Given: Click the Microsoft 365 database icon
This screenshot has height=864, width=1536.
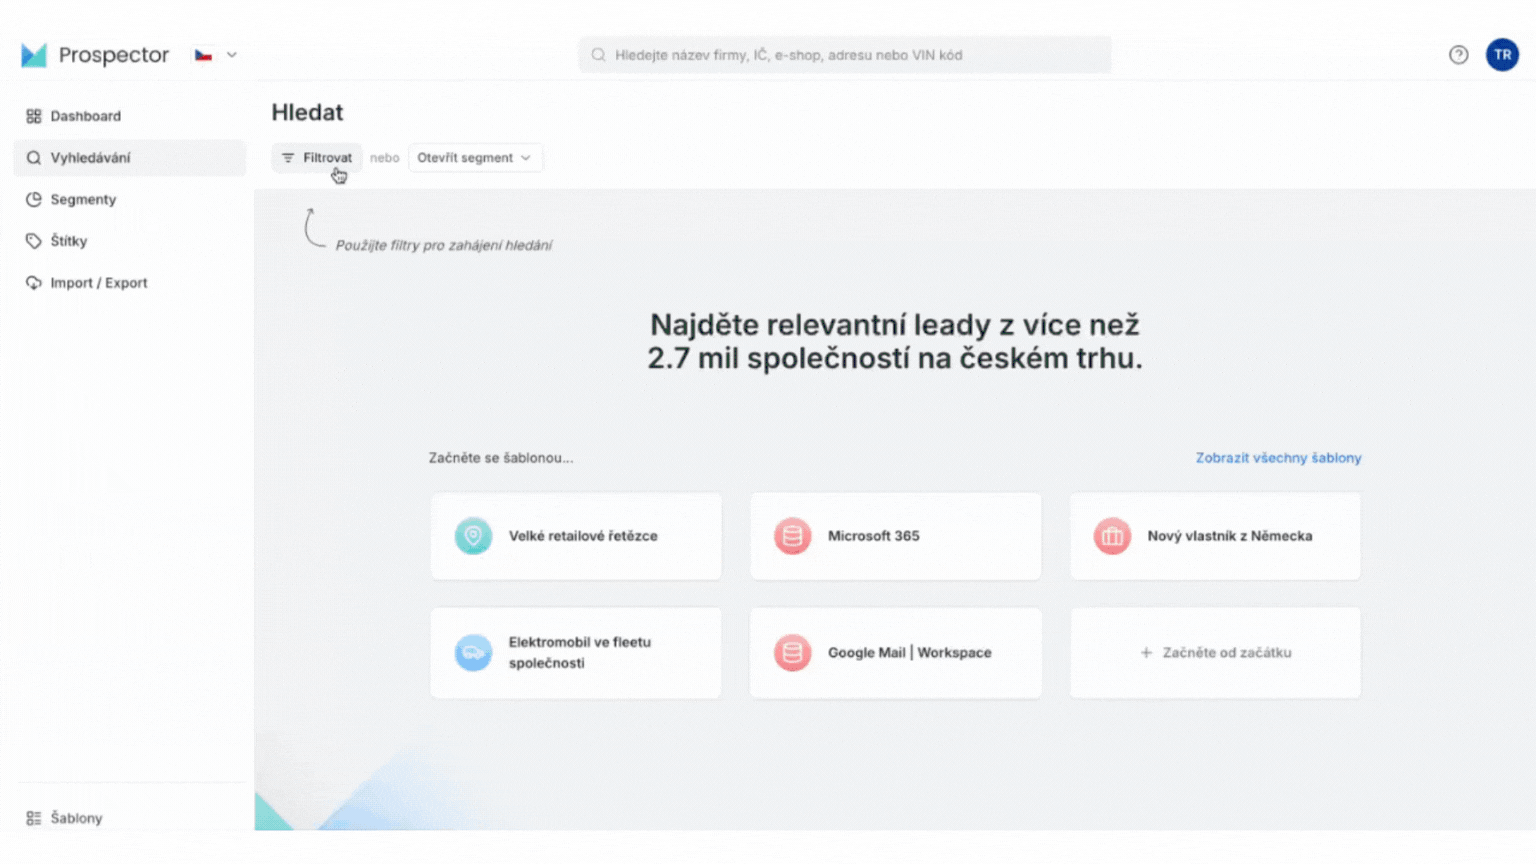Looking at the screenshot, I should pyautogui.click(x=792, y=536).
